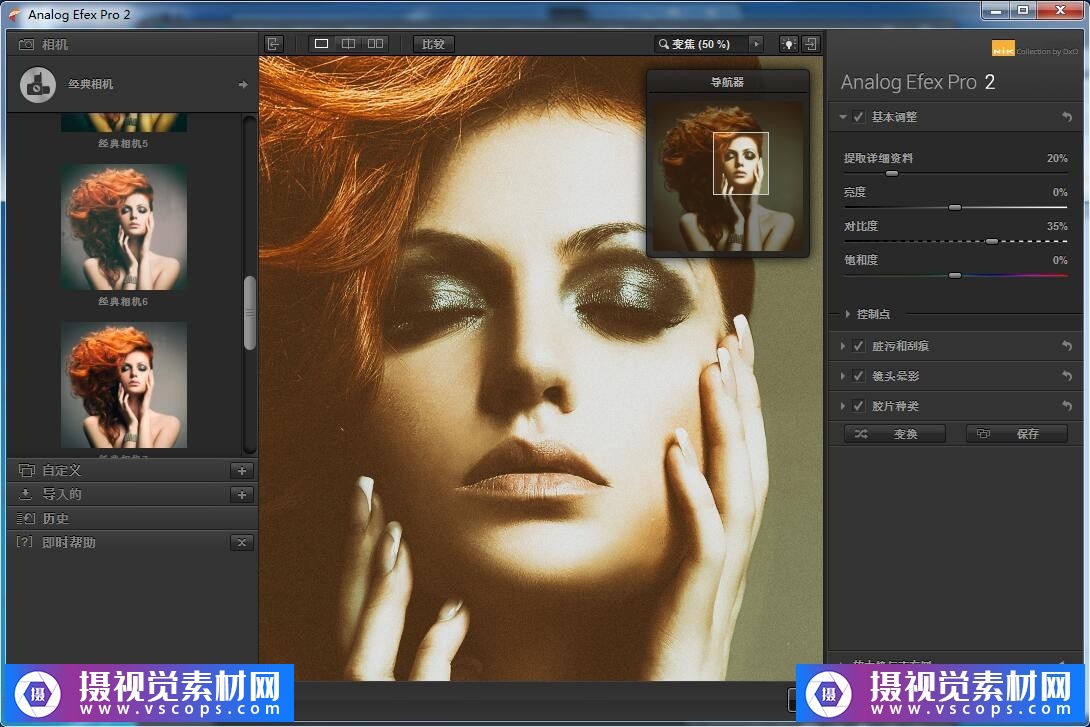Switch to split preview view icon

(x=348, y=44)
